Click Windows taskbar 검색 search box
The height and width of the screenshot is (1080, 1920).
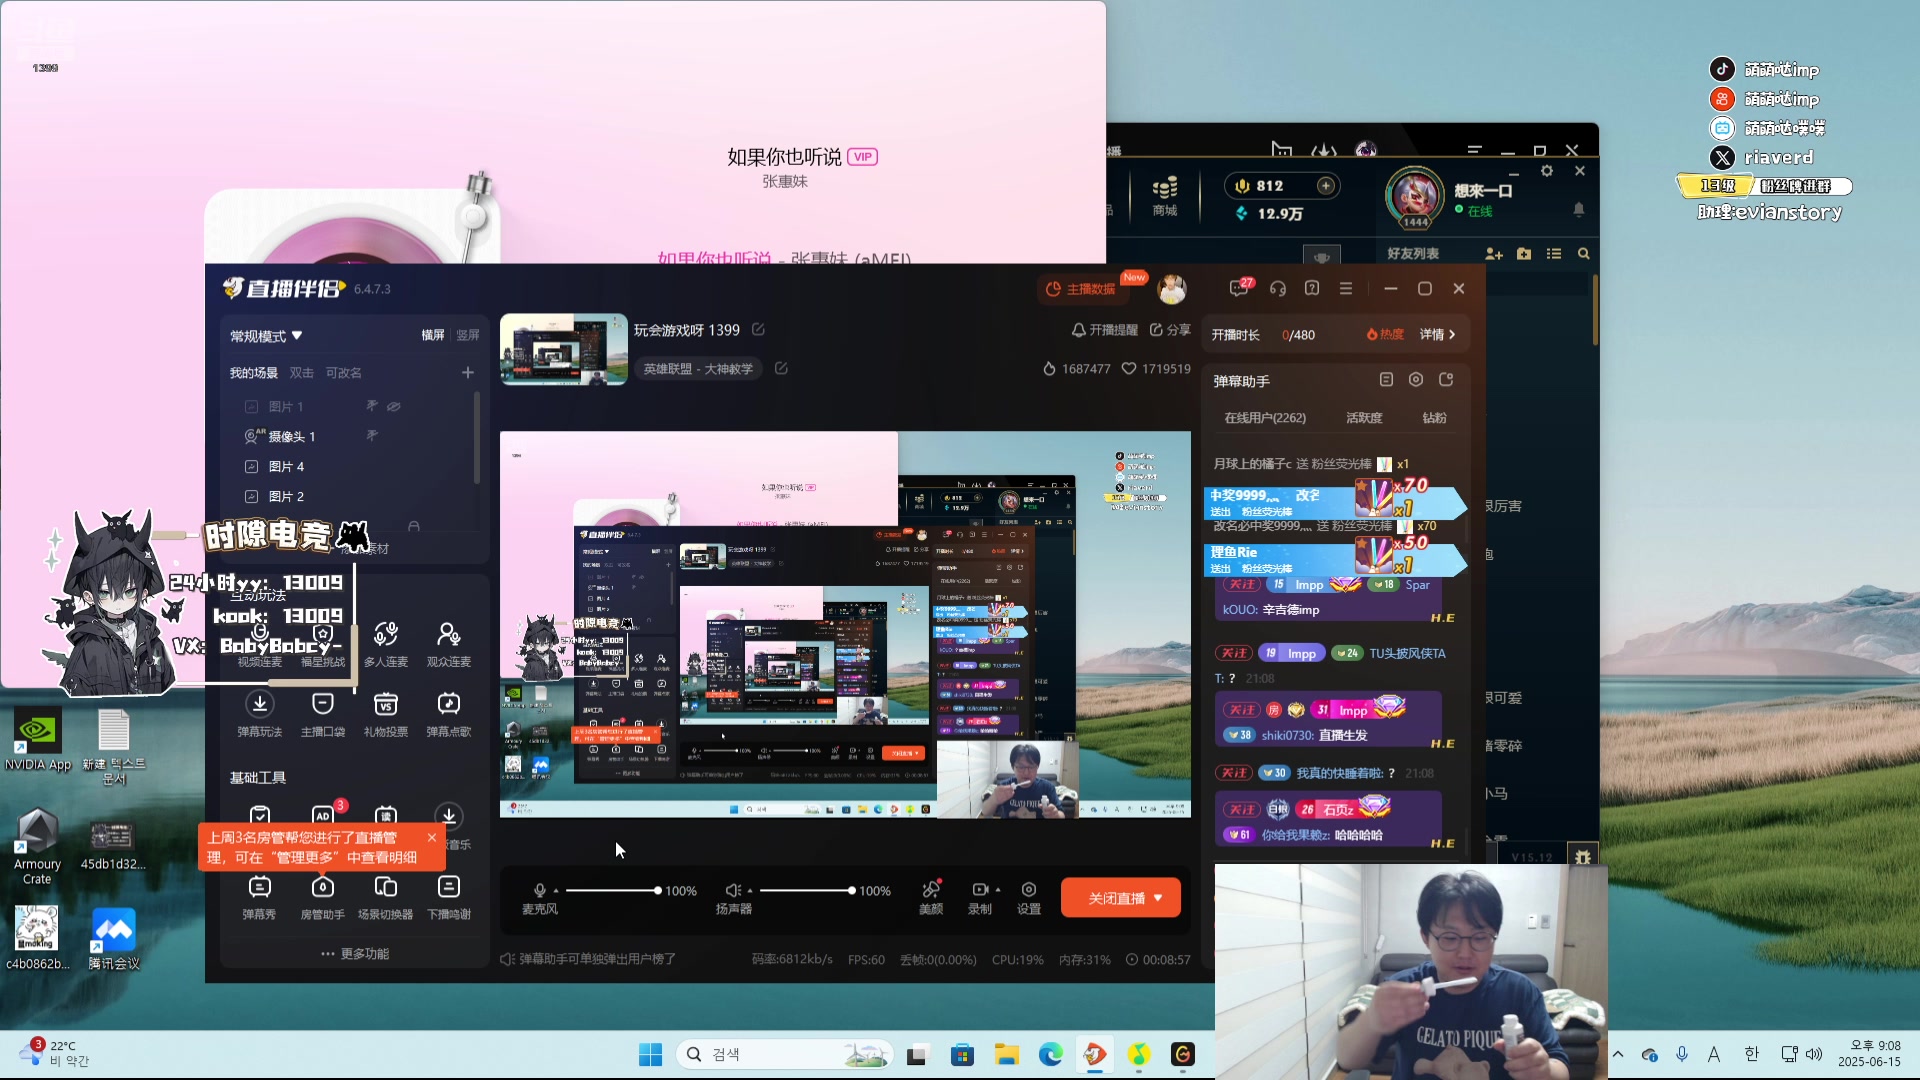click(x=785, y=1054)
